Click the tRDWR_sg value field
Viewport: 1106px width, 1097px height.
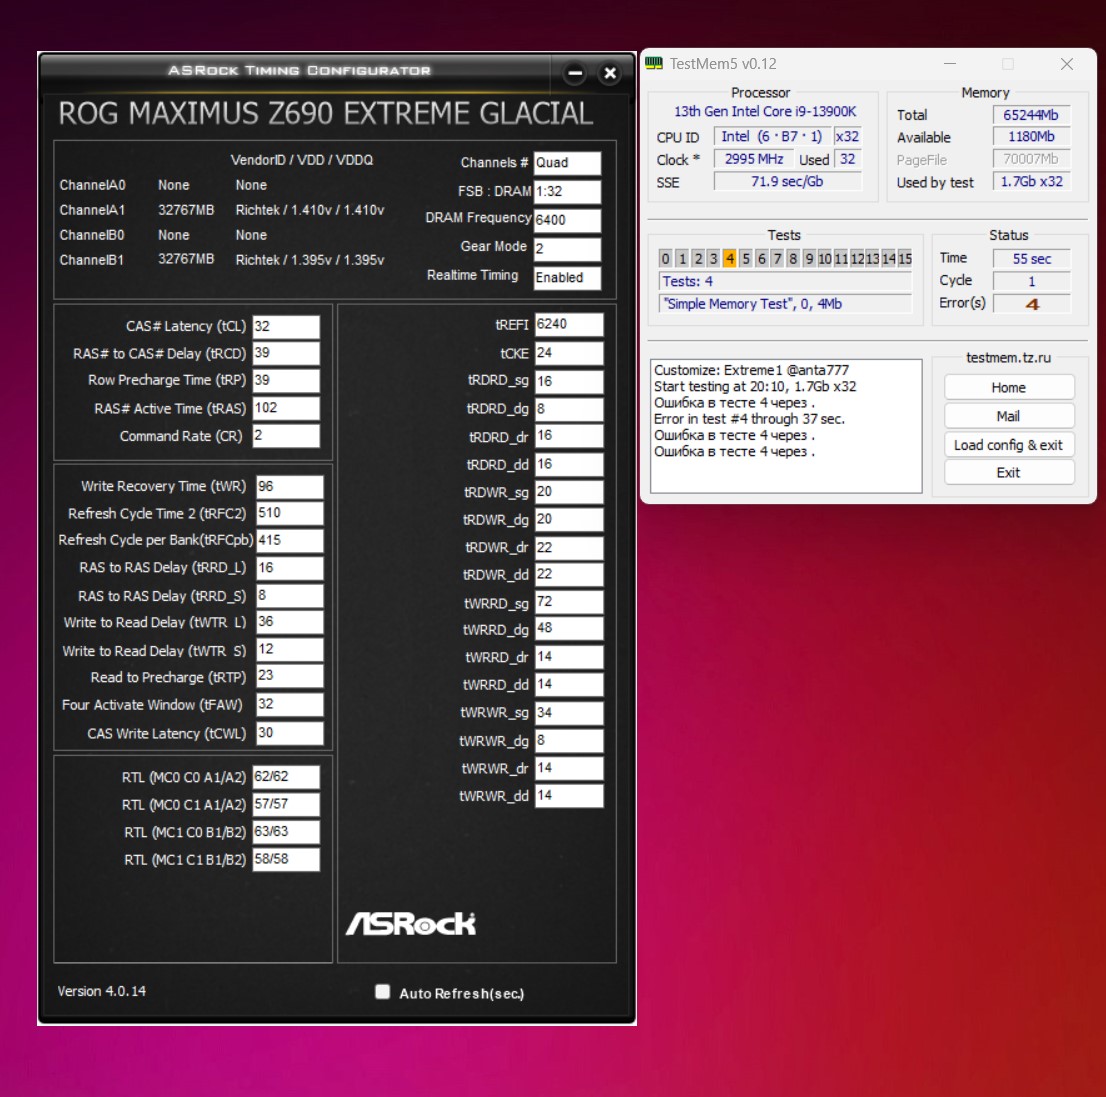tap(569, 492)
